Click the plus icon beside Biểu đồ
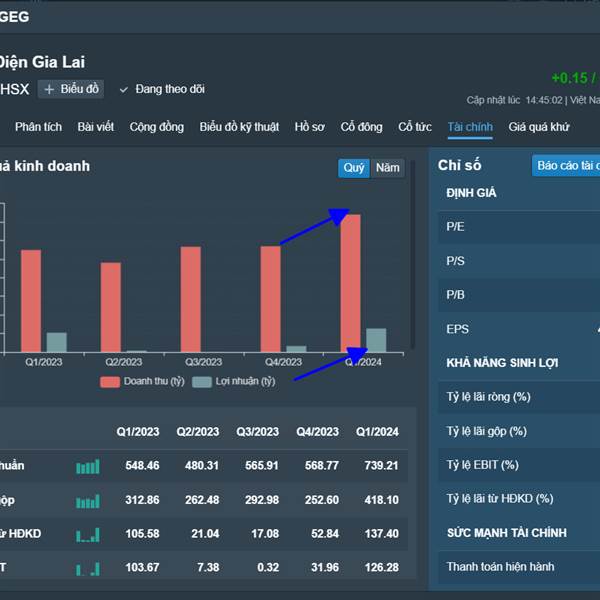Viewport: 600px width, 600px height. (49, 90)
